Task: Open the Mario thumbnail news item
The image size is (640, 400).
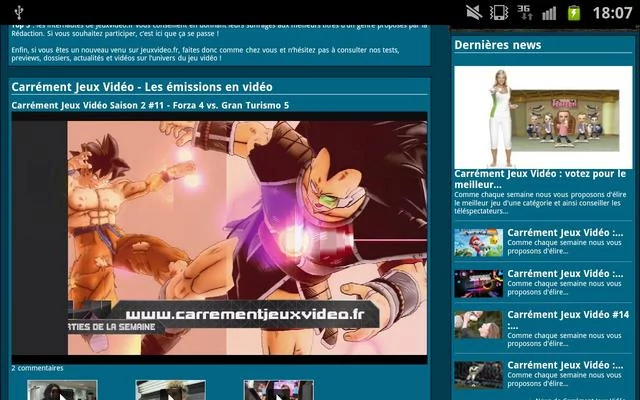Action: (x=478, y=242)
